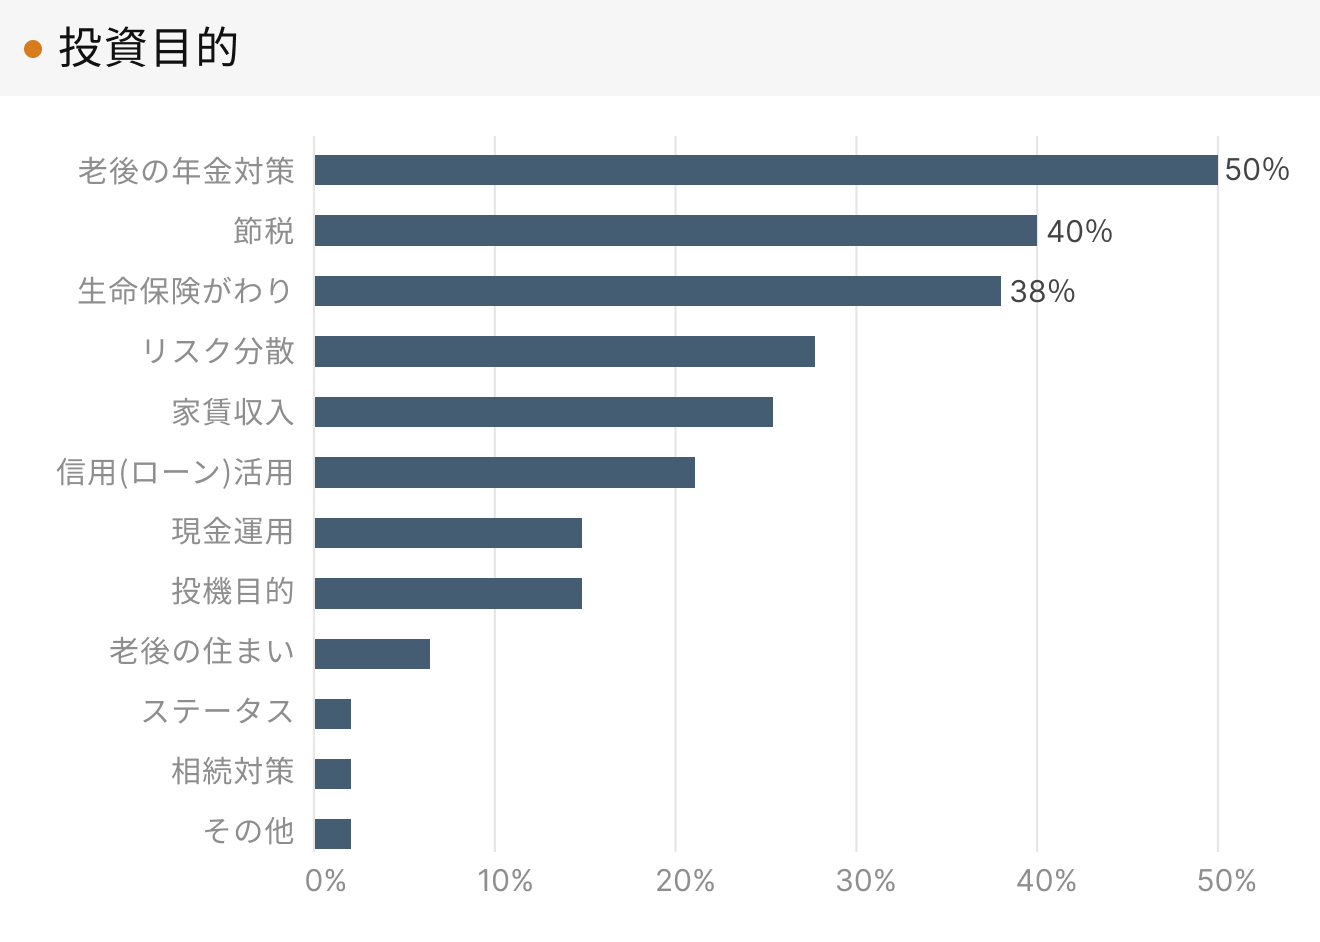Click the 投資目的 chart title
Screen dimensions: 1320x942
[148, 48]
